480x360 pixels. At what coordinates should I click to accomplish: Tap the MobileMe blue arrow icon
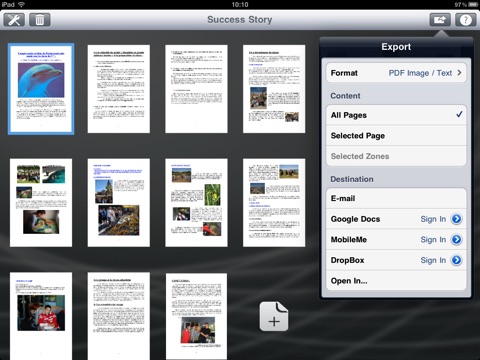point(456,239)
